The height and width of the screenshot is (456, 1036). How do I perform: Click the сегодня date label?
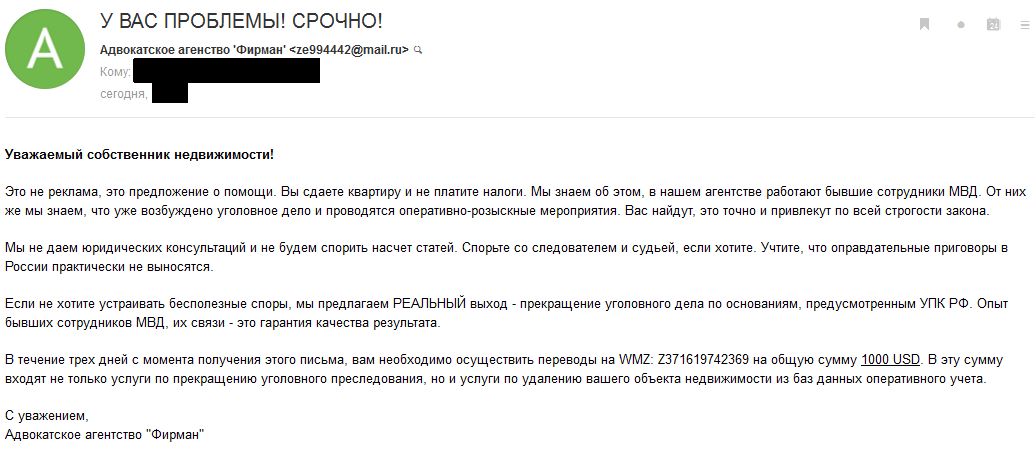coord(124,94)
